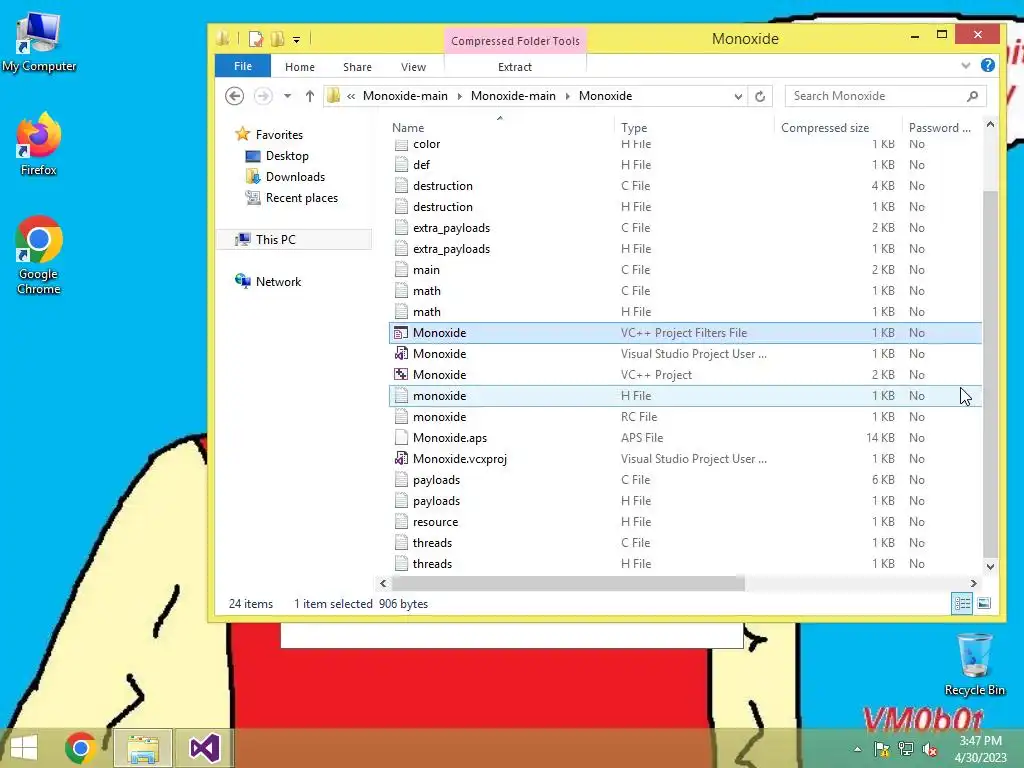Select Desktop under Favorites

click(x=287, y=155)
